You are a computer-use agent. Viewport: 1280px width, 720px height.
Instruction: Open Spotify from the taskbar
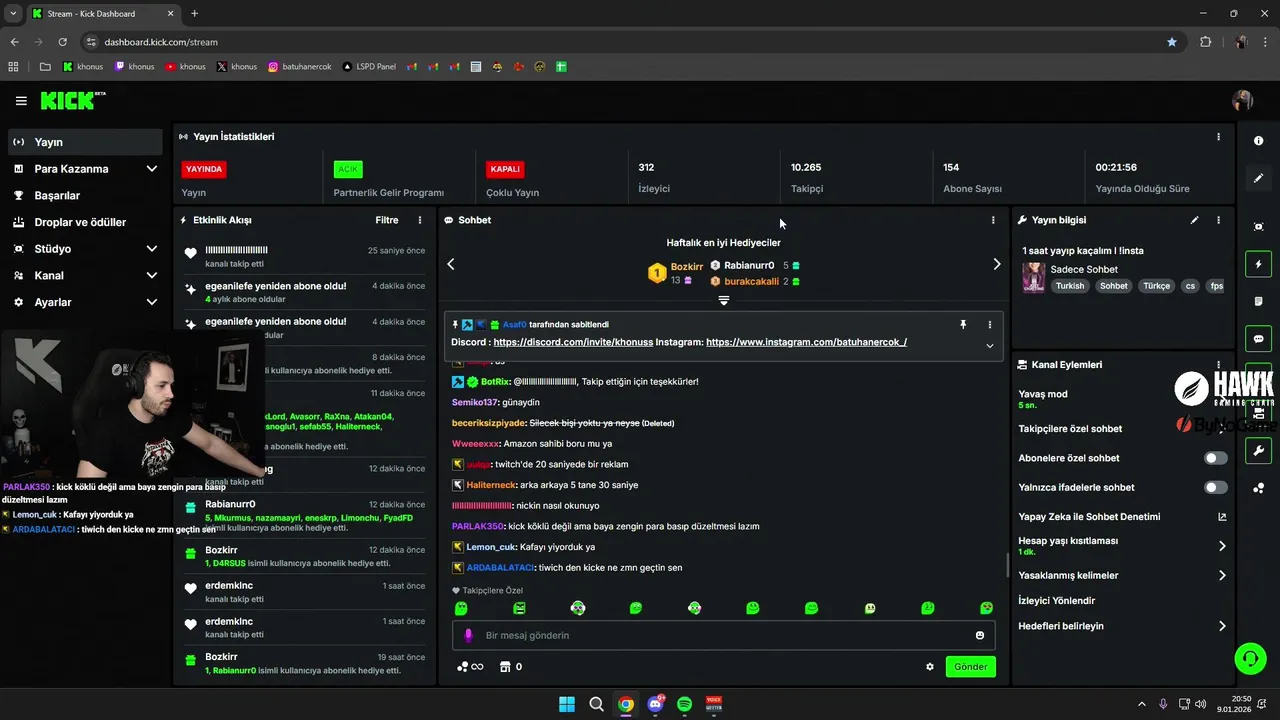click(685, 704)
